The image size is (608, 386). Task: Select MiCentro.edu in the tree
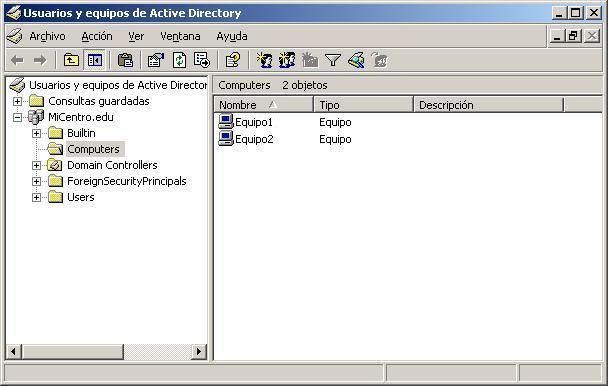(x=81, y=117)
